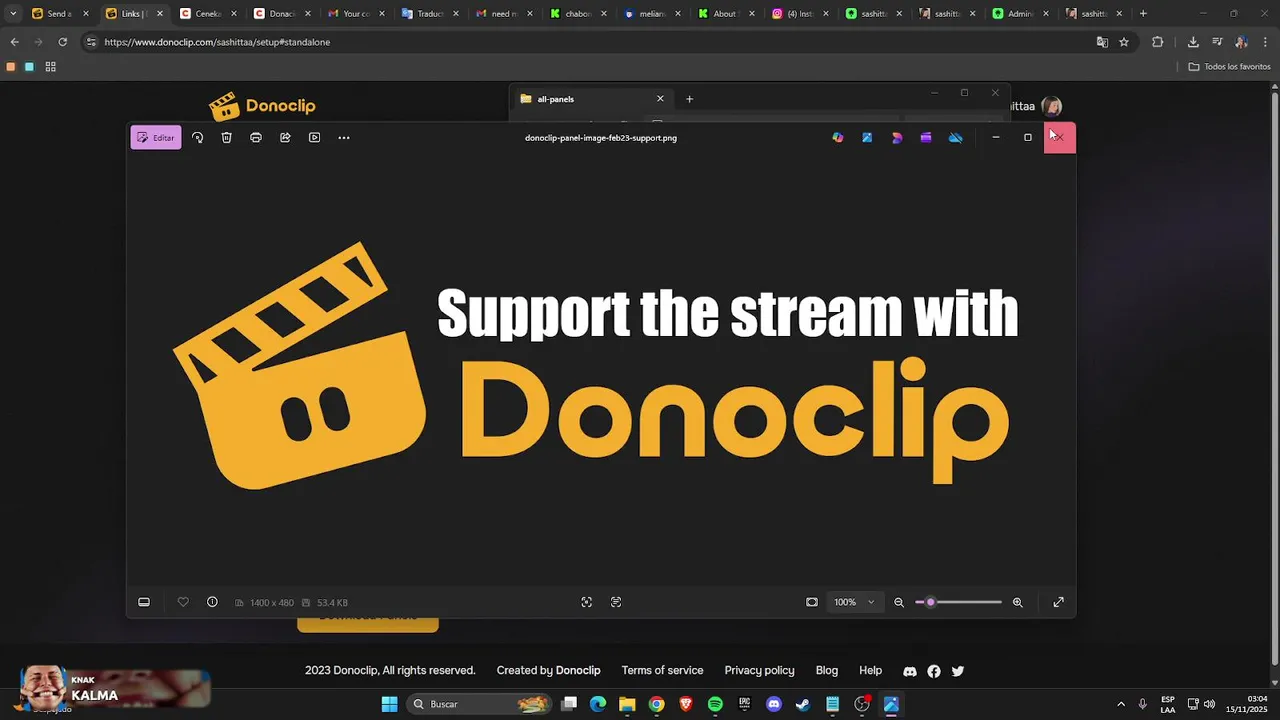The image size is (1280, 720).
Task: Open the browser tab search dropdown
Action: (x=13, y=14)
